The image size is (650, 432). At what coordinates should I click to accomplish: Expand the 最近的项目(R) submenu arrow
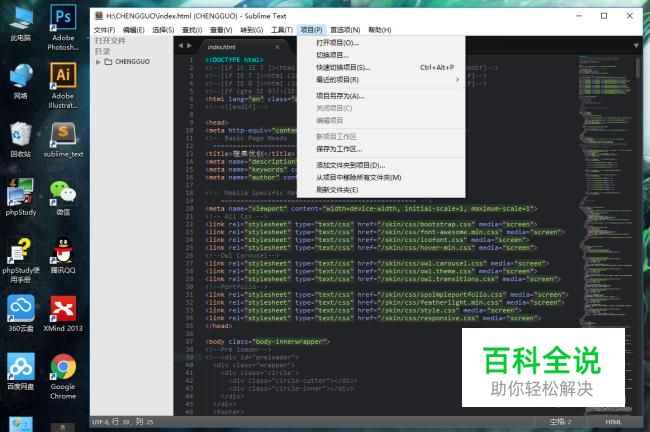tap(457, 80)
